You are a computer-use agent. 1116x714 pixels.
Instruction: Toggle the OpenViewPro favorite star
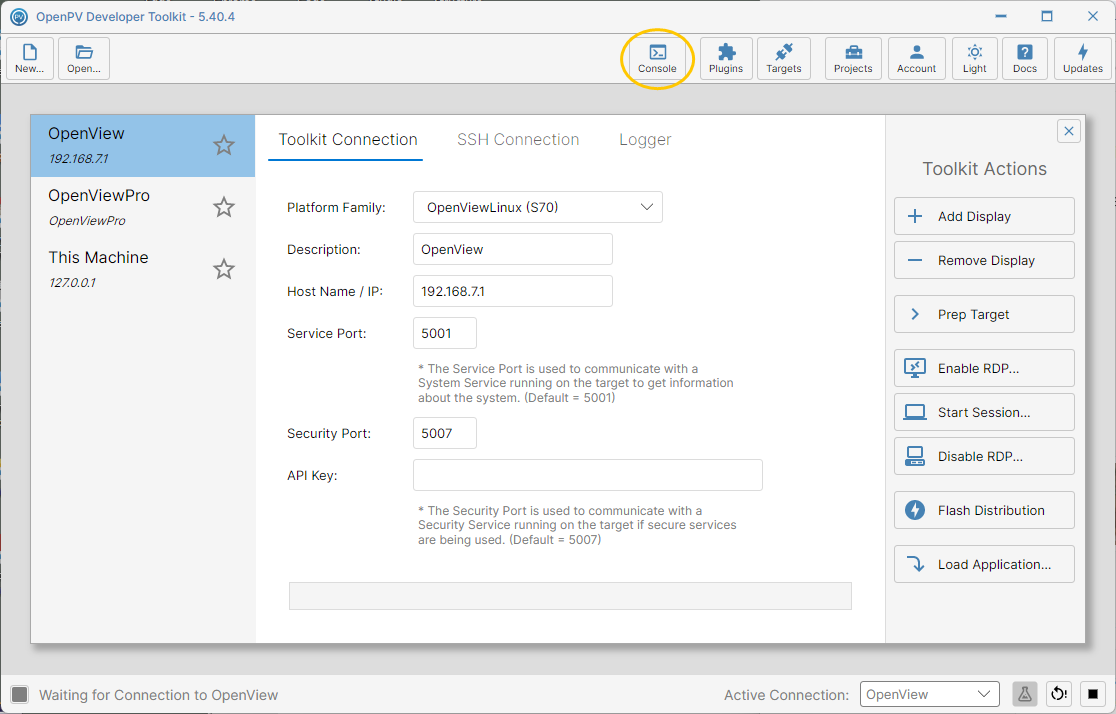pyautogui.click(x=223, y=207)
